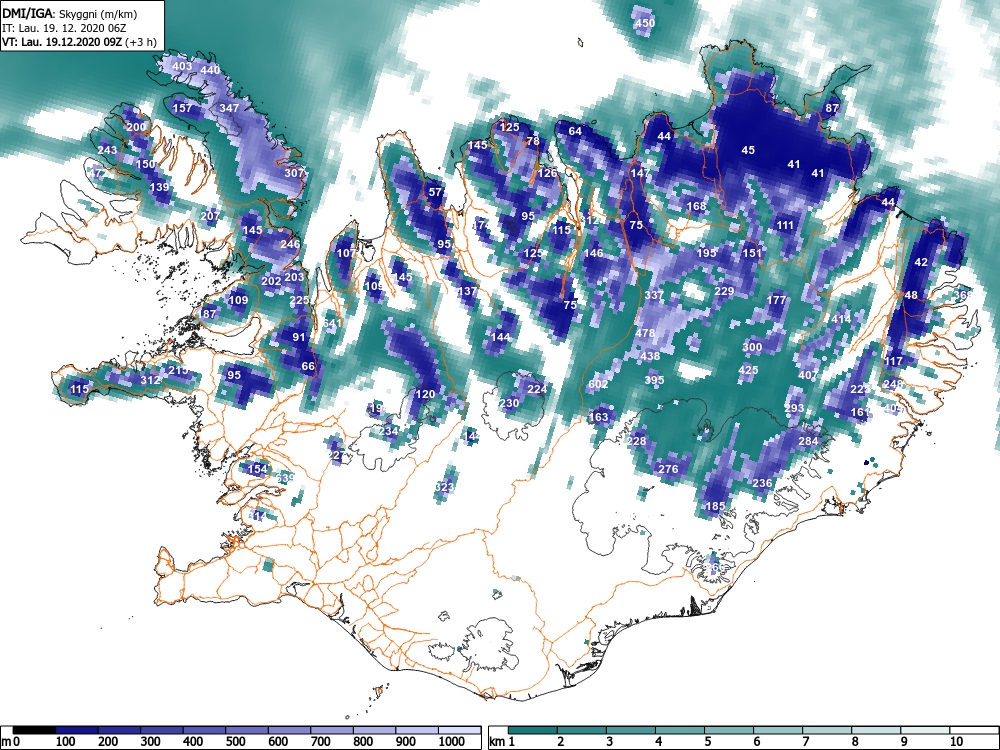Viewport: 1000px width, 750px height.
Task: Click the 120 visibility value
Action: click(425, 394)
